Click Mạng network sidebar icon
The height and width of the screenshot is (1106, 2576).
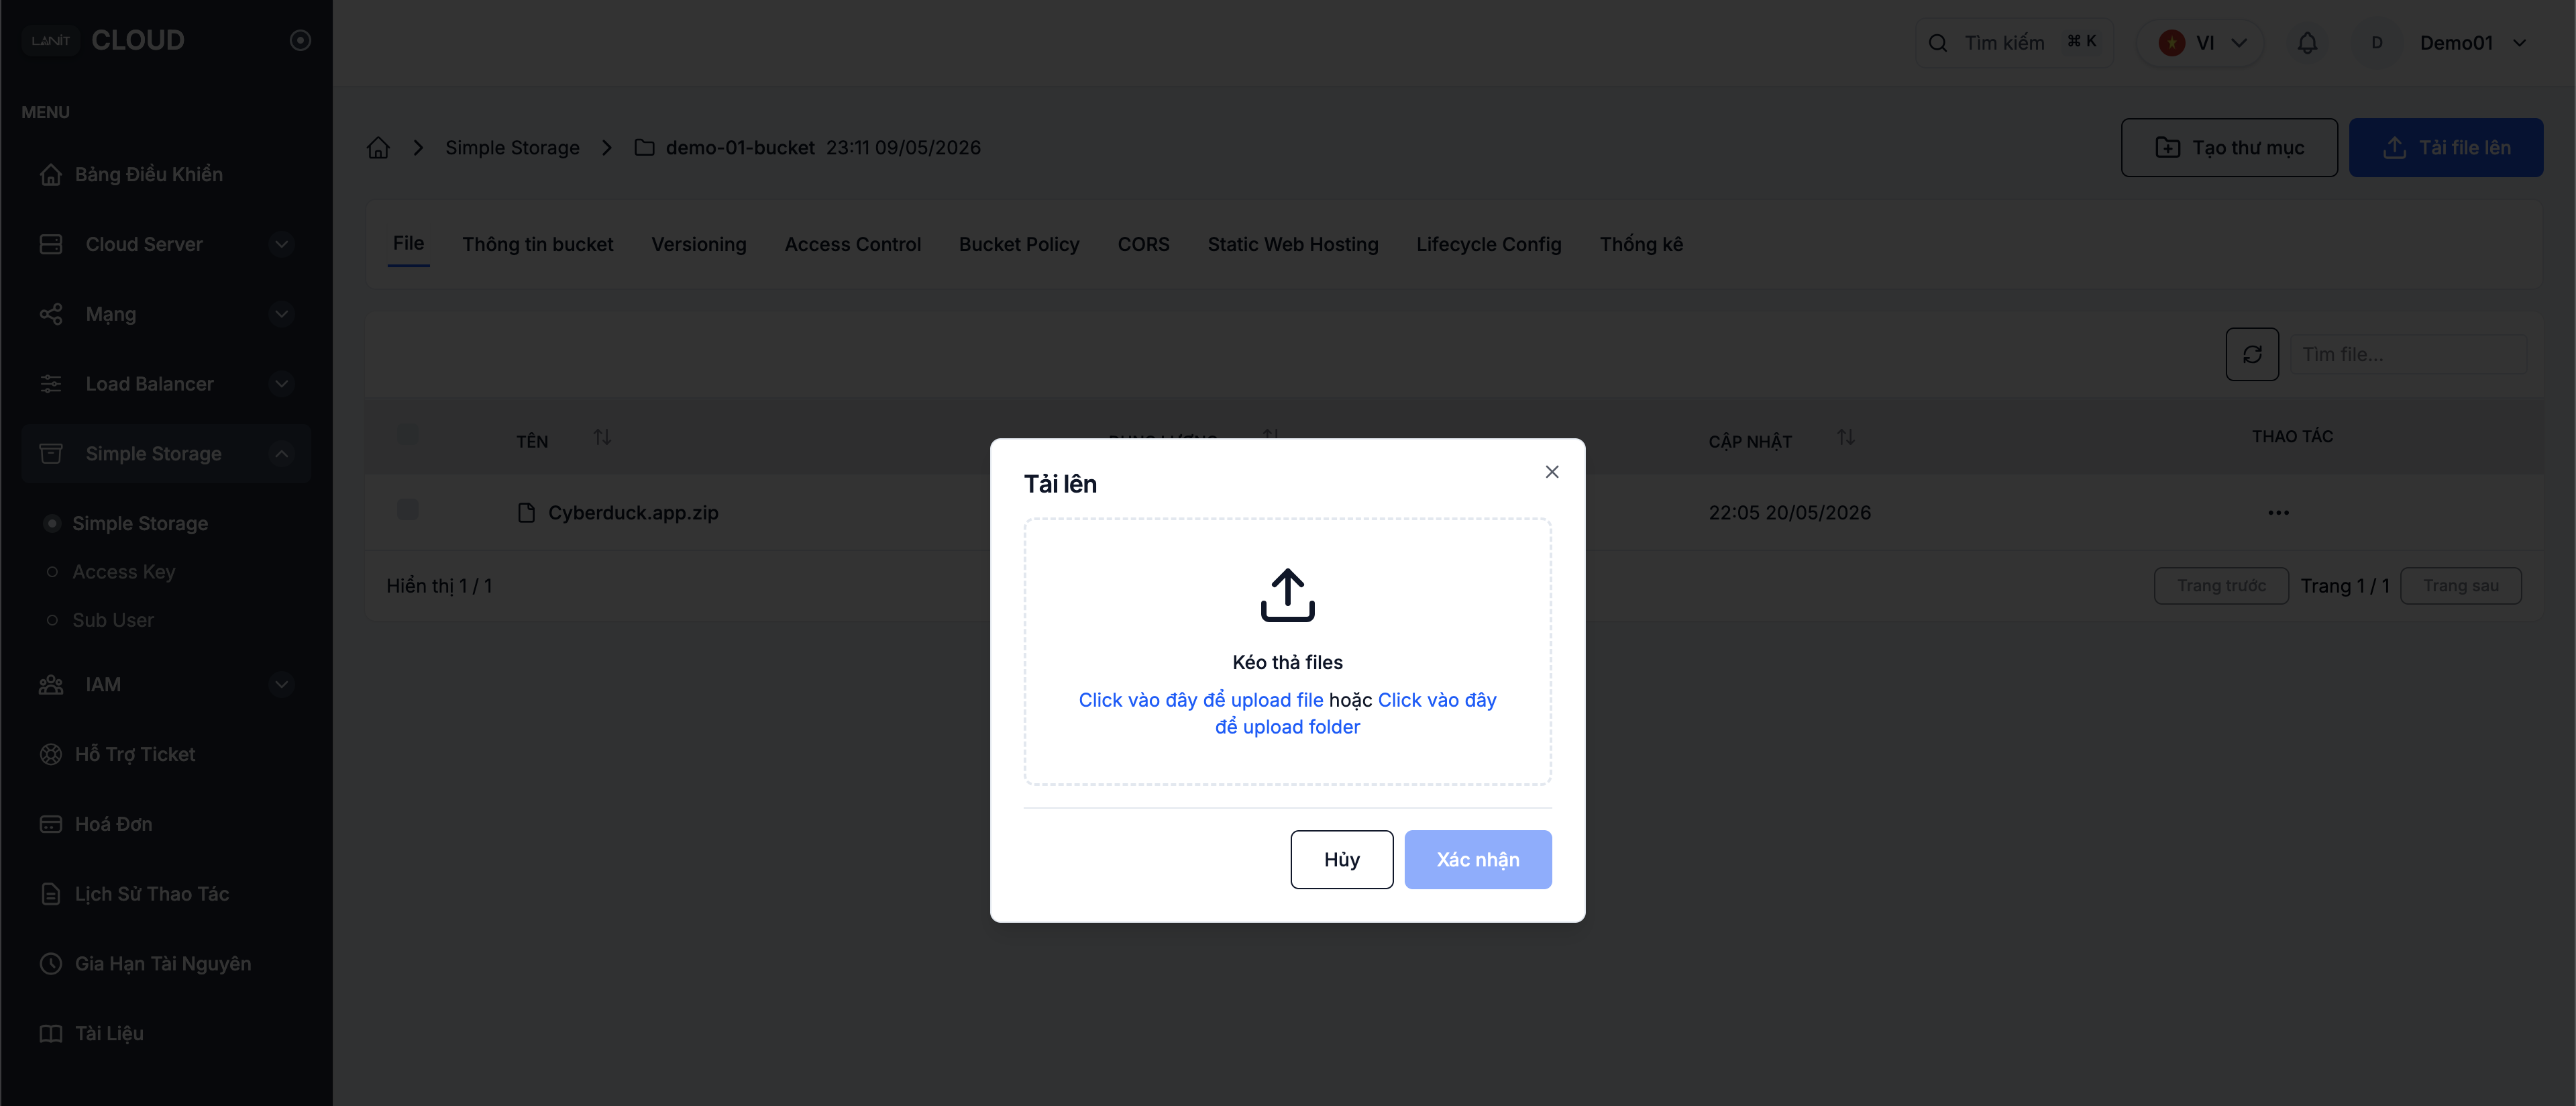click(51, 314)
